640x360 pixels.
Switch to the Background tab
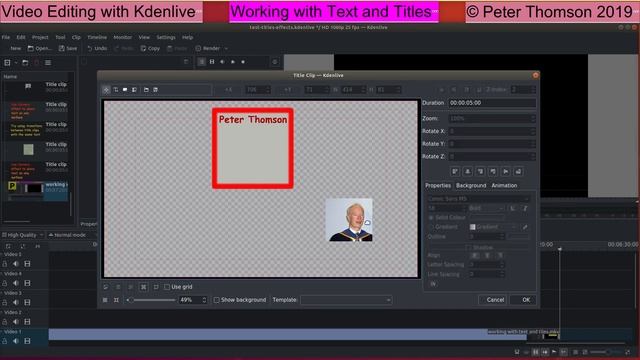pyautogui.click(x=471, y=185)
